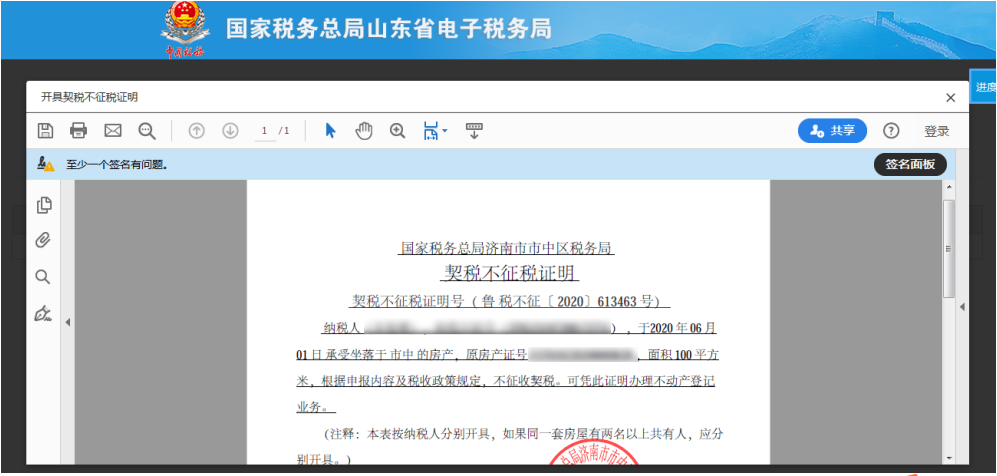Activate the selection arrow tool
This screenshot has height=476, width=997.
(330, 131)
